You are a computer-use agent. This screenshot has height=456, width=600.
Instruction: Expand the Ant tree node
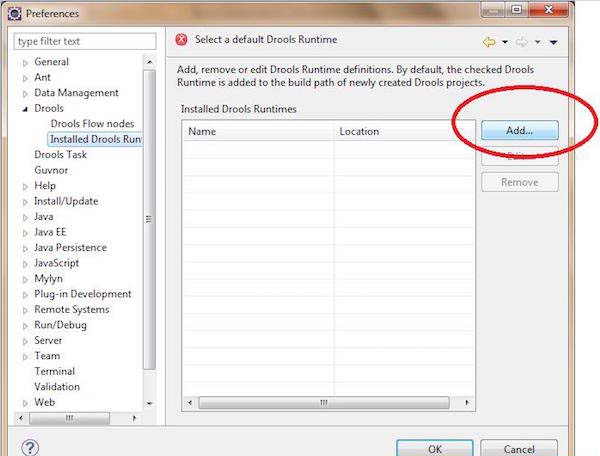tap(25, 78)
